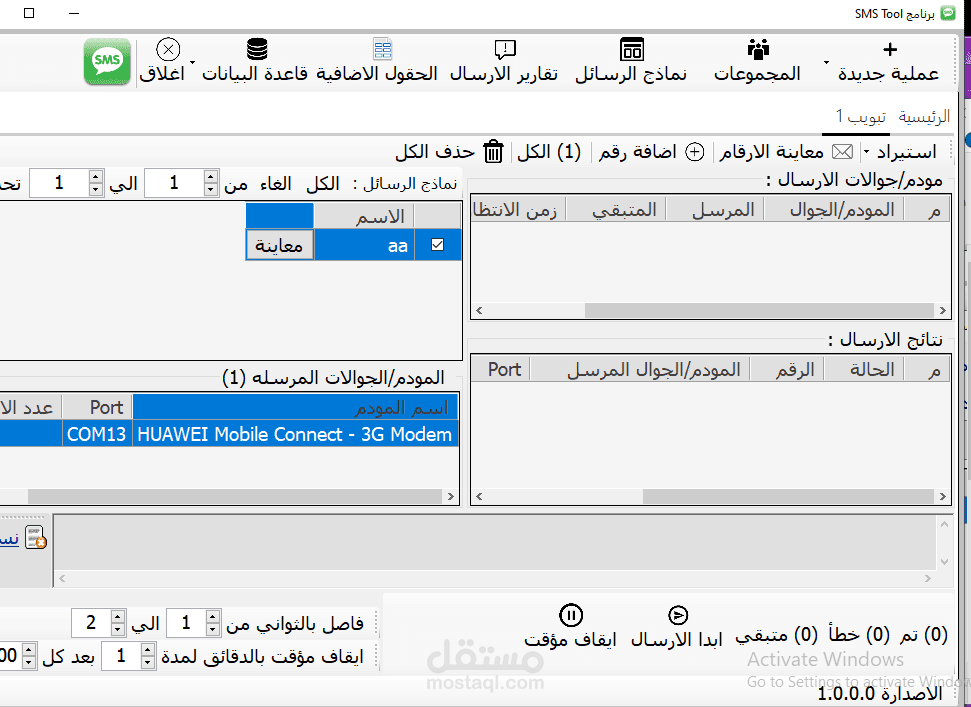Click الرقم column header in results
The width and height of the screenshot is (971, 707).
(x=787, y=370)
